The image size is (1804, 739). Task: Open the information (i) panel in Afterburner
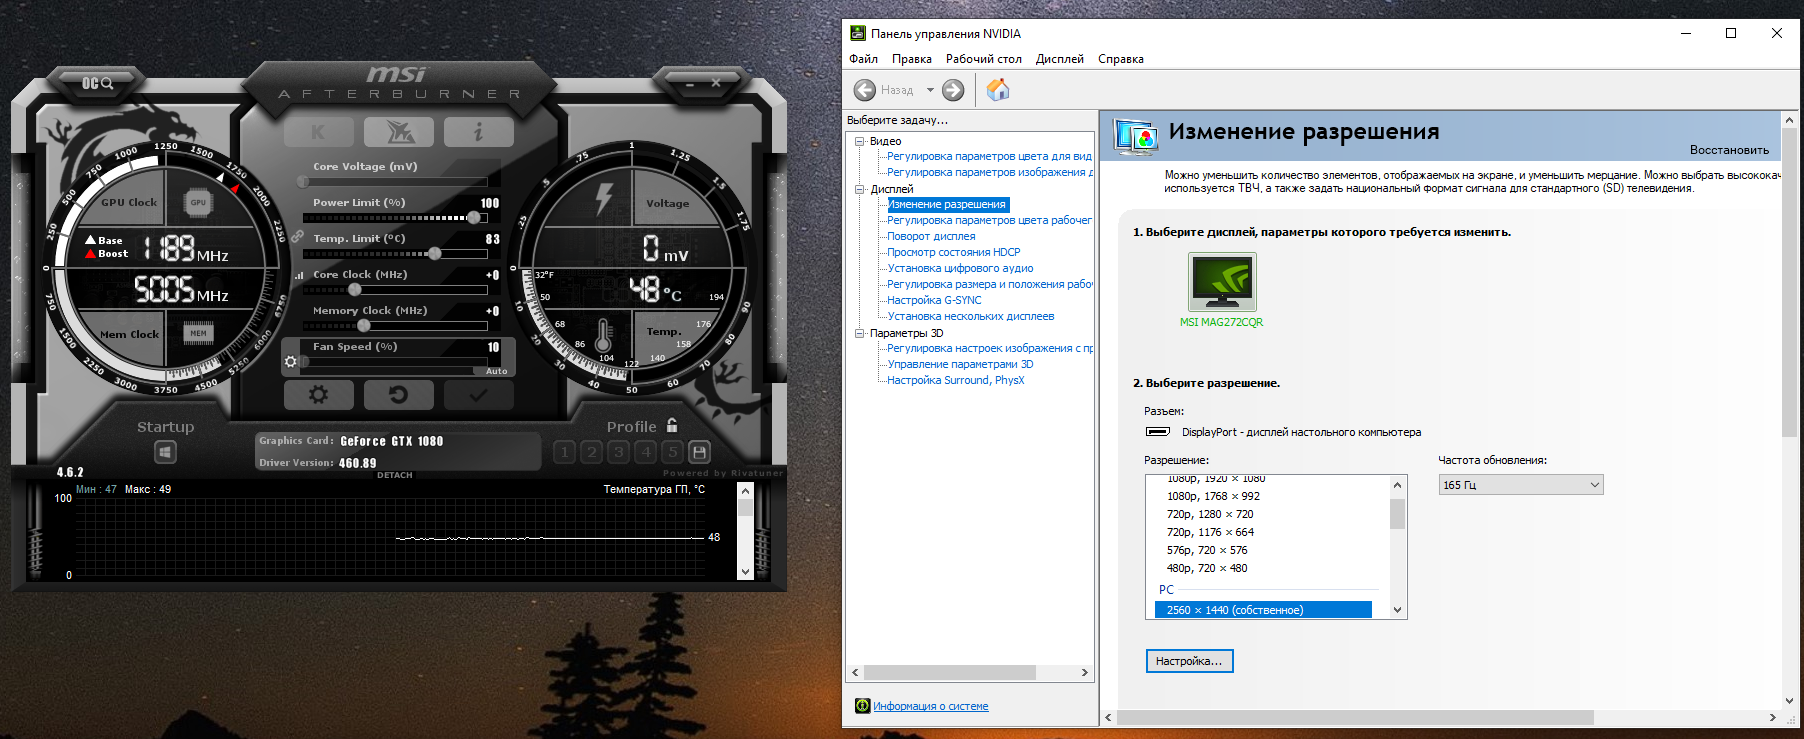(x=478, y=132)
